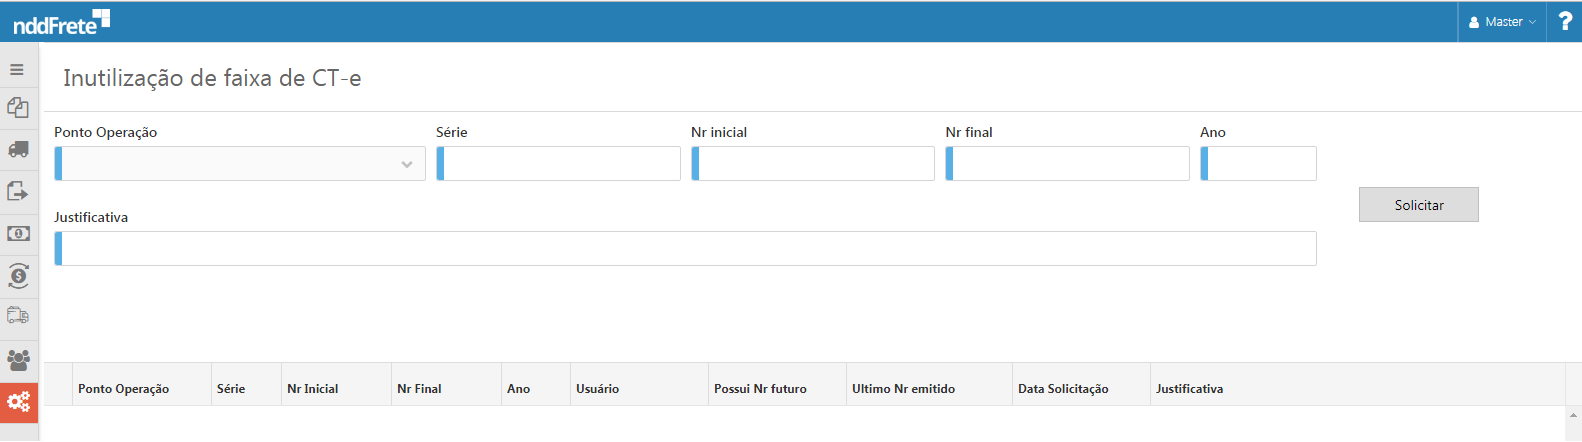
Task: Select the Ano input field
Action: [1260, 164]
